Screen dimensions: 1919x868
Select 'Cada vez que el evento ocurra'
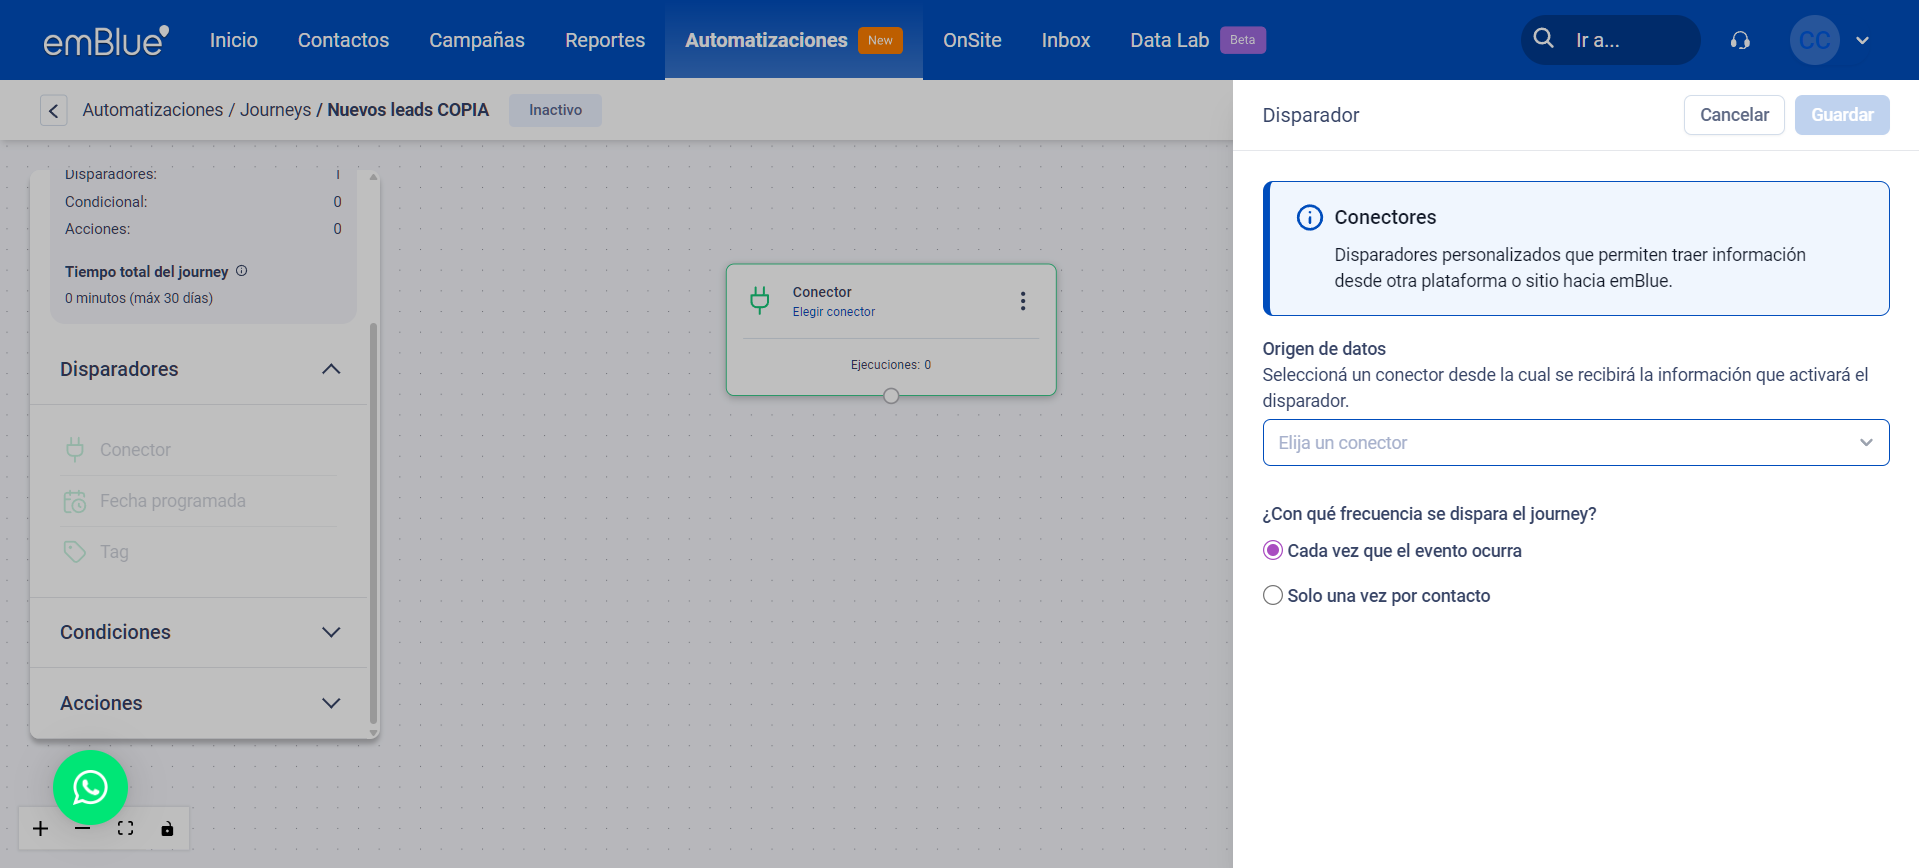click(x=1273, y=551)
